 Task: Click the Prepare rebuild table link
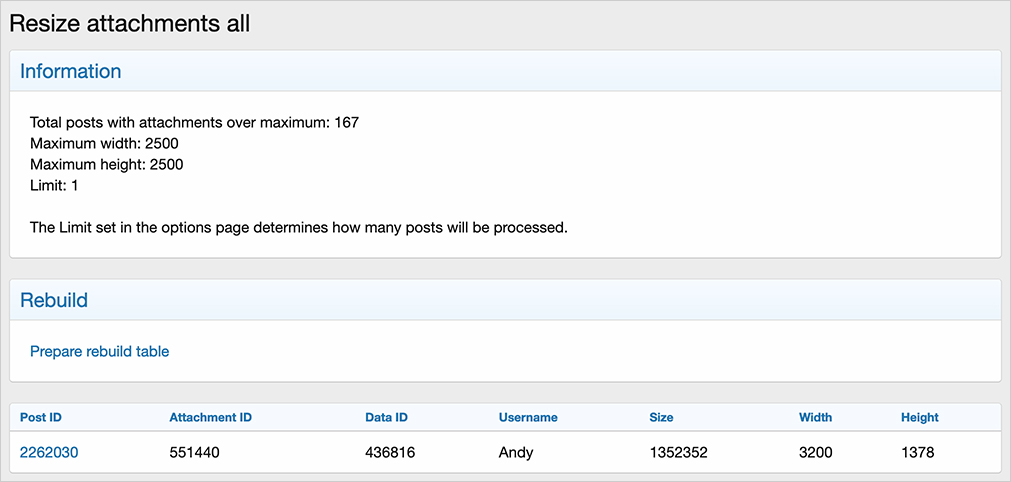[x=99, y=351]
